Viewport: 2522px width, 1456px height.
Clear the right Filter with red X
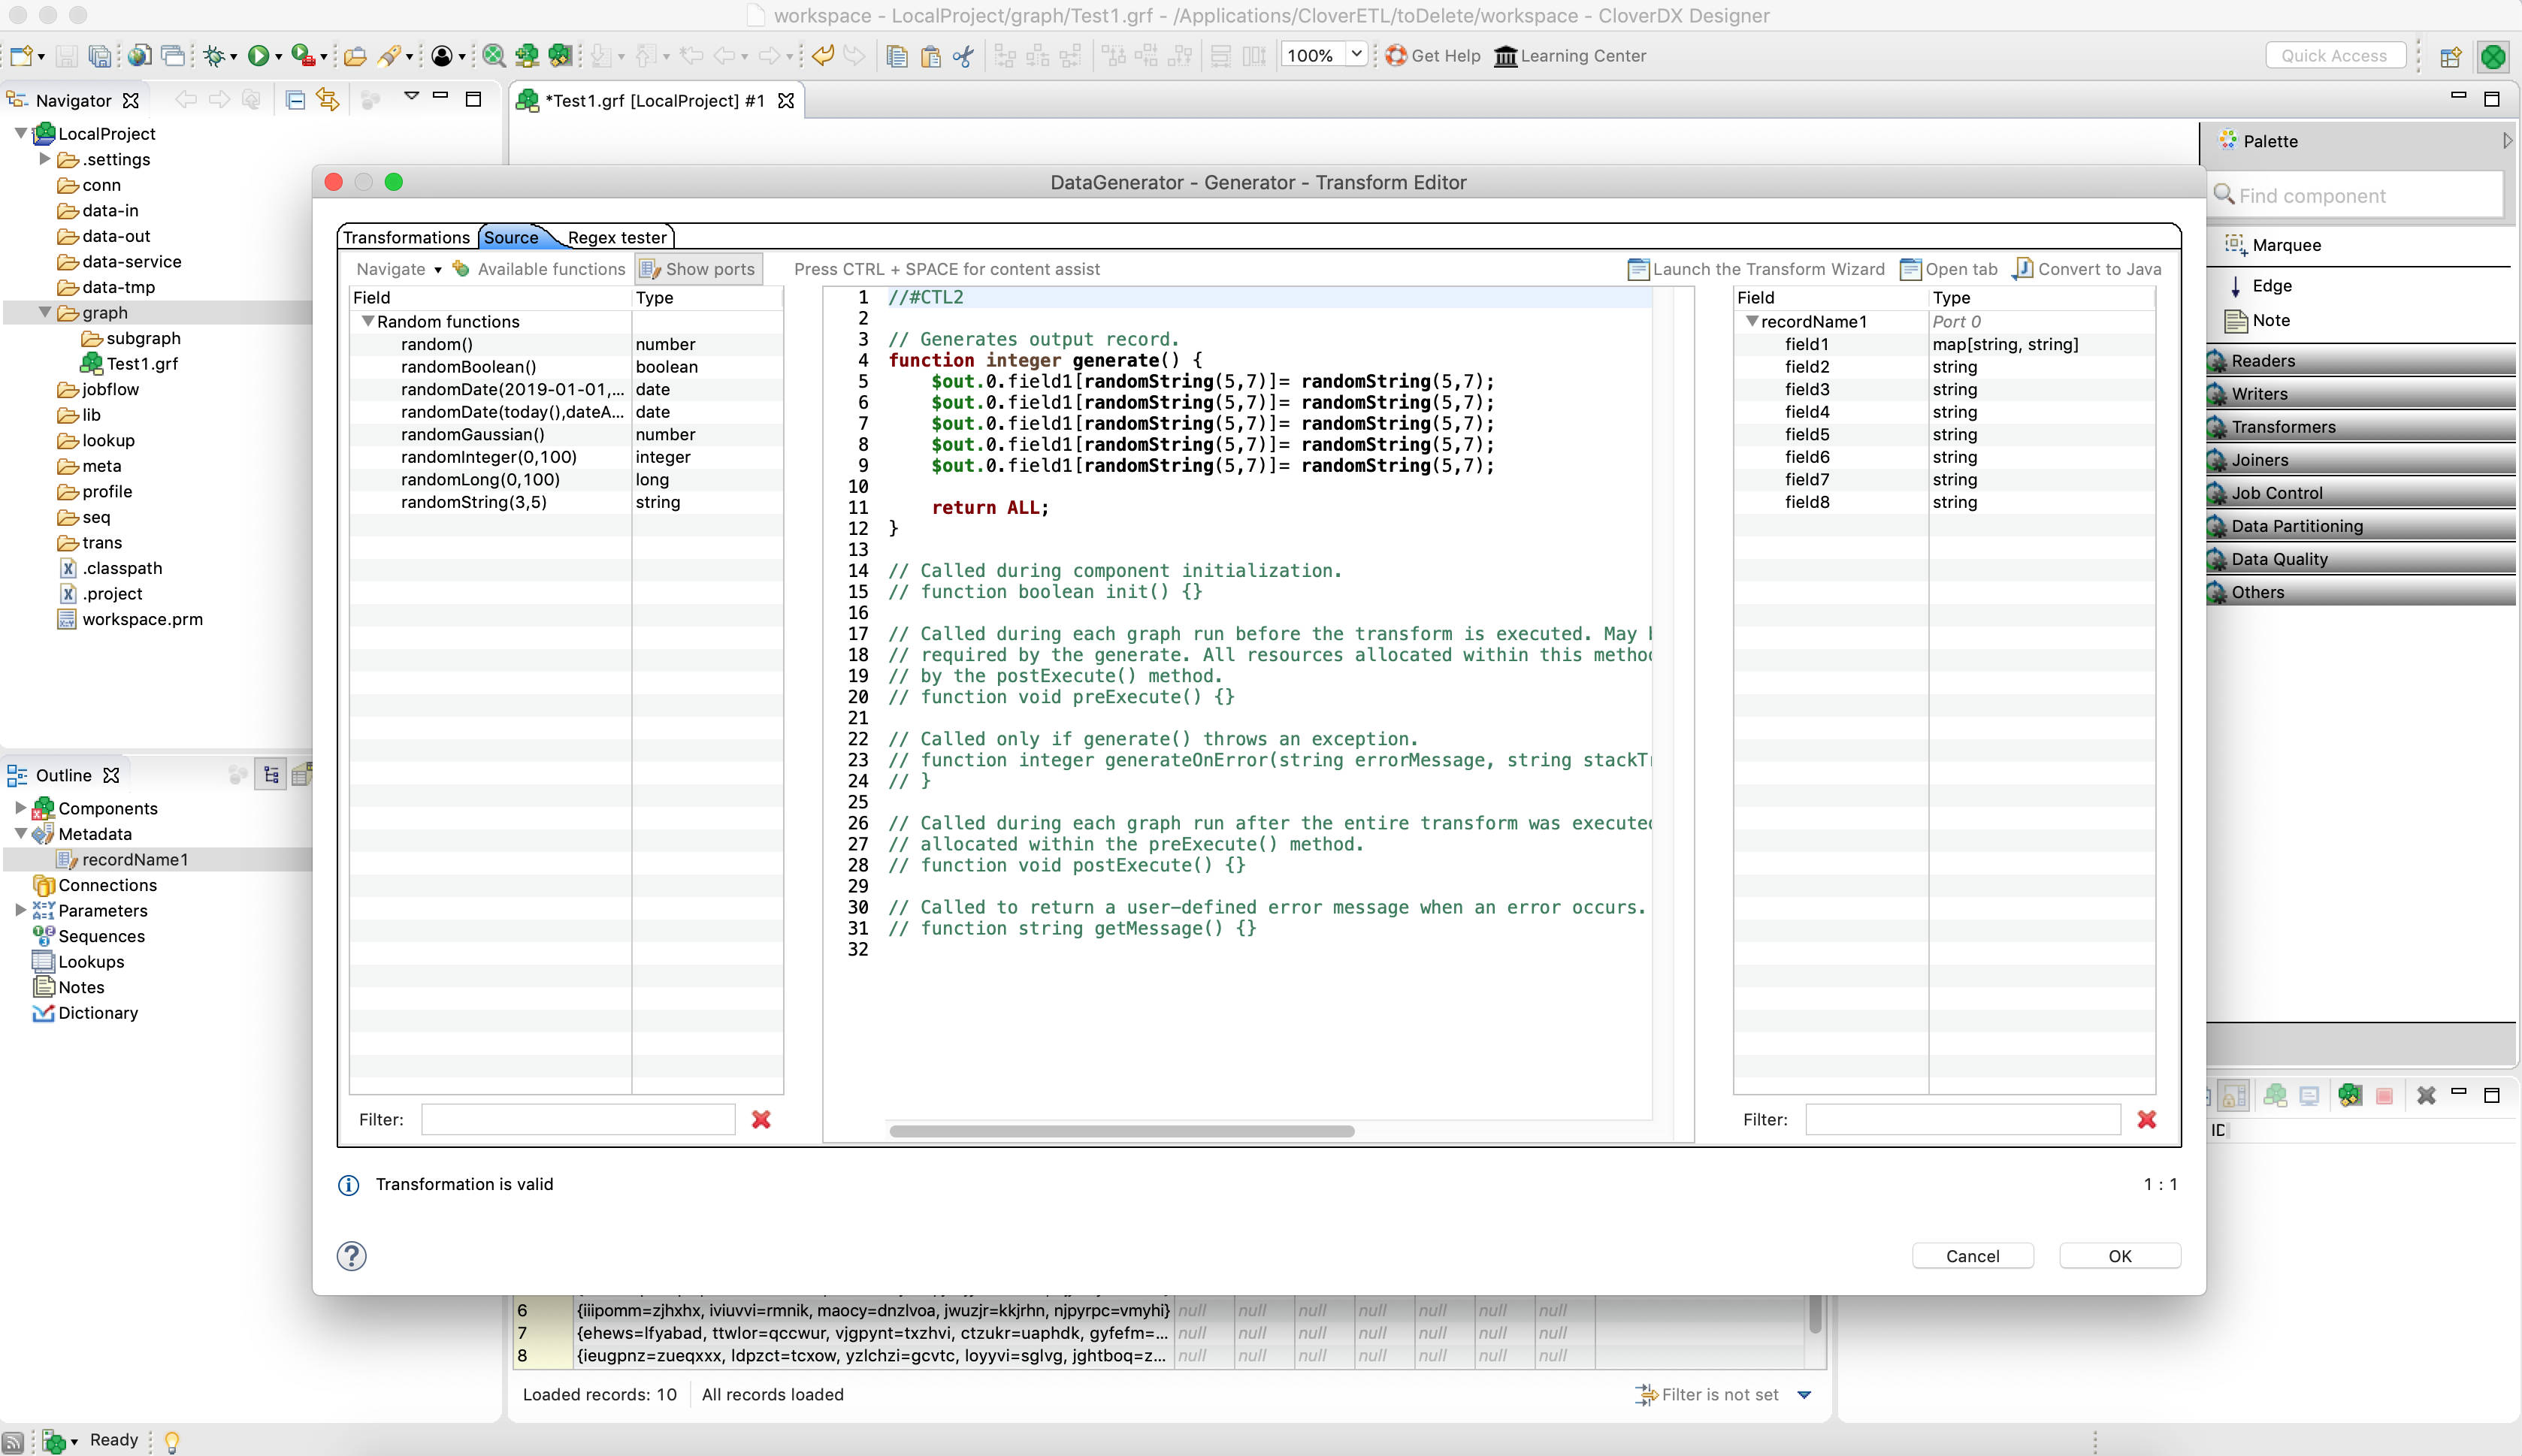(2146, 1119)
